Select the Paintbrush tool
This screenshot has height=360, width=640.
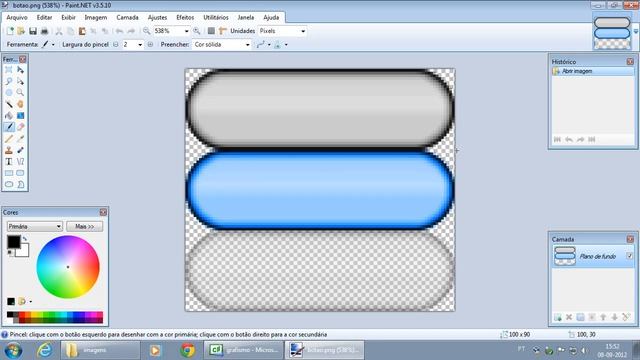click(x=9, y=127)
